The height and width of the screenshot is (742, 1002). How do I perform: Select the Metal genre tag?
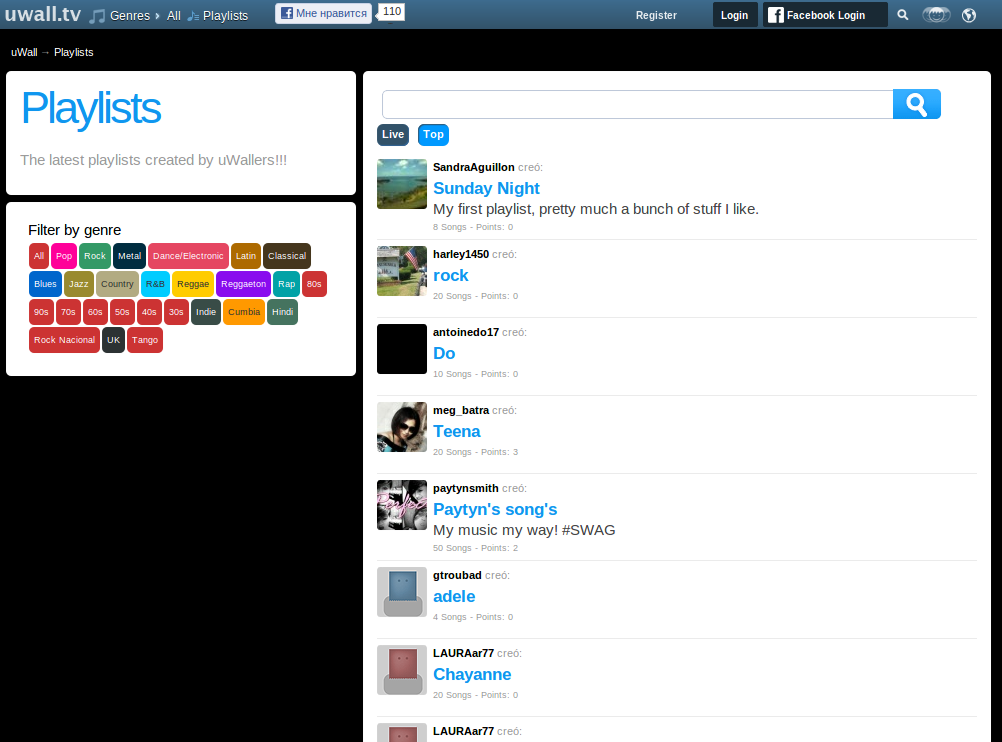(129, 256)
